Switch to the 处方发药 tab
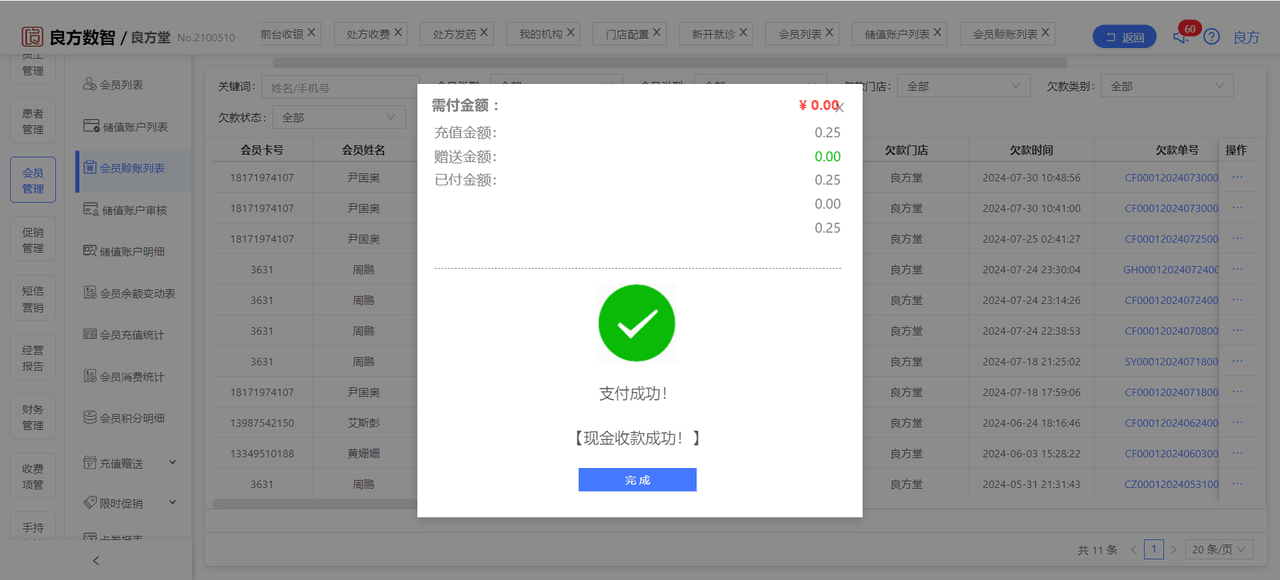The width and height of the screenshot is (1280, 580). 454,34
